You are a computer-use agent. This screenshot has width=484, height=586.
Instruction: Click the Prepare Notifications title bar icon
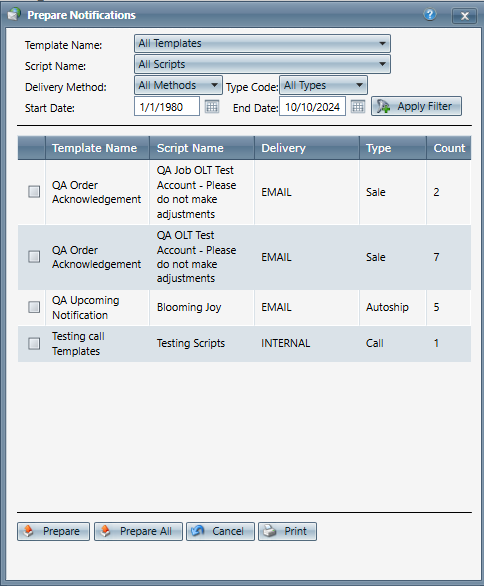click(14, 15)
